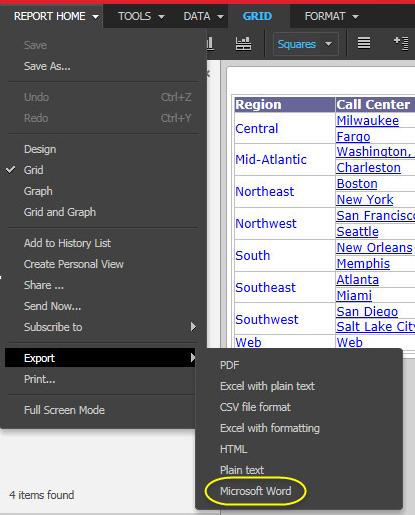
Task: Open the Tools menu
Action: [141, 16]
